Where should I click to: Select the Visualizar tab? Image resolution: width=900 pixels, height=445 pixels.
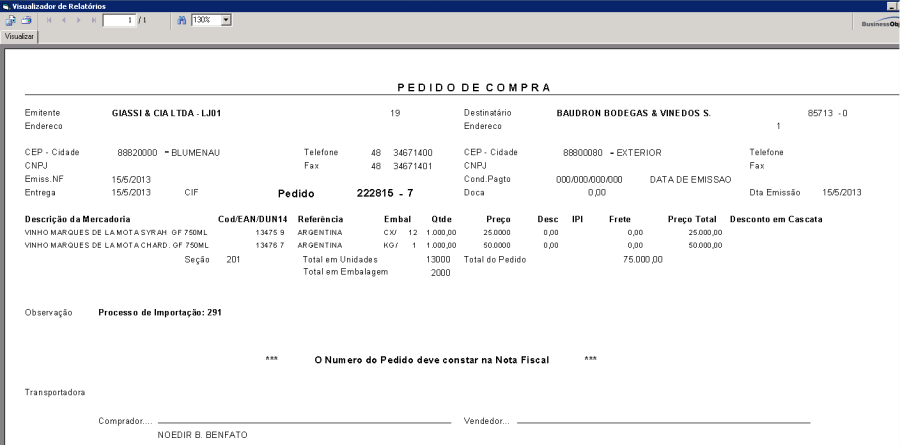[x=20, y=36]
